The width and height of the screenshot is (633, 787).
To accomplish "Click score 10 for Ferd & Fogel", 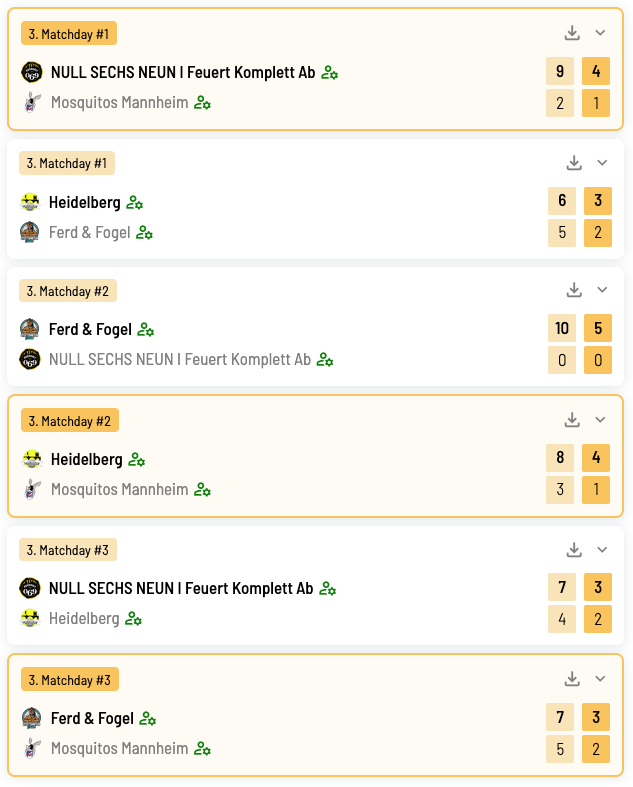I will [x=561, y=329].
